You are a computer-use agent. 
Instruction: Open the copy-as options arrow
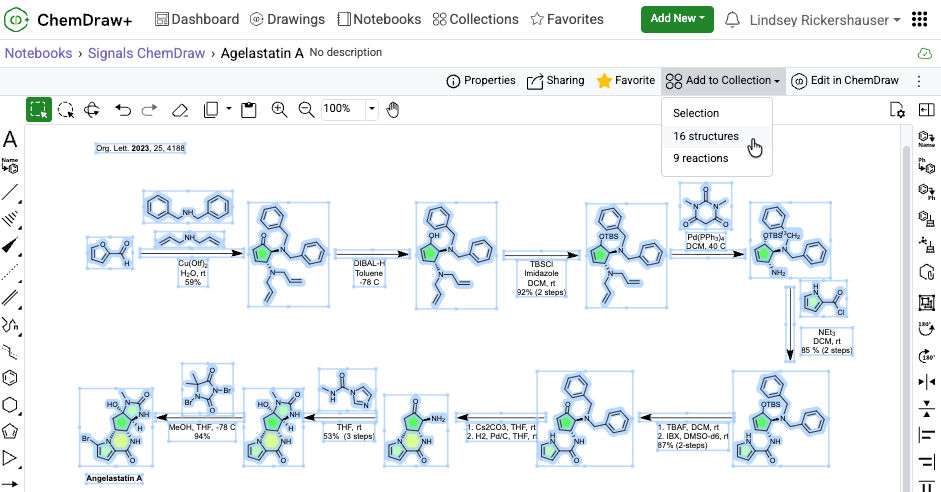coord(229,109)
